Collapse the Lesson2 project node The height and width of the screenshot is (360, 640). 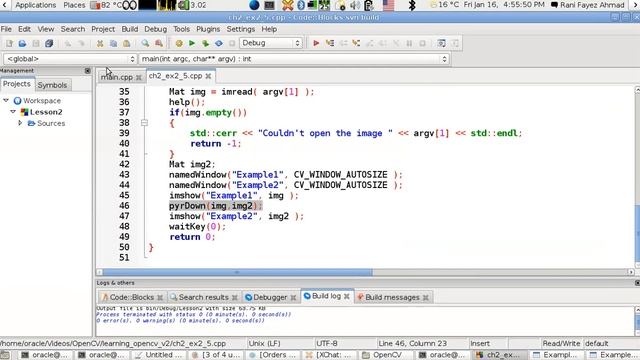tap(13, 111)
